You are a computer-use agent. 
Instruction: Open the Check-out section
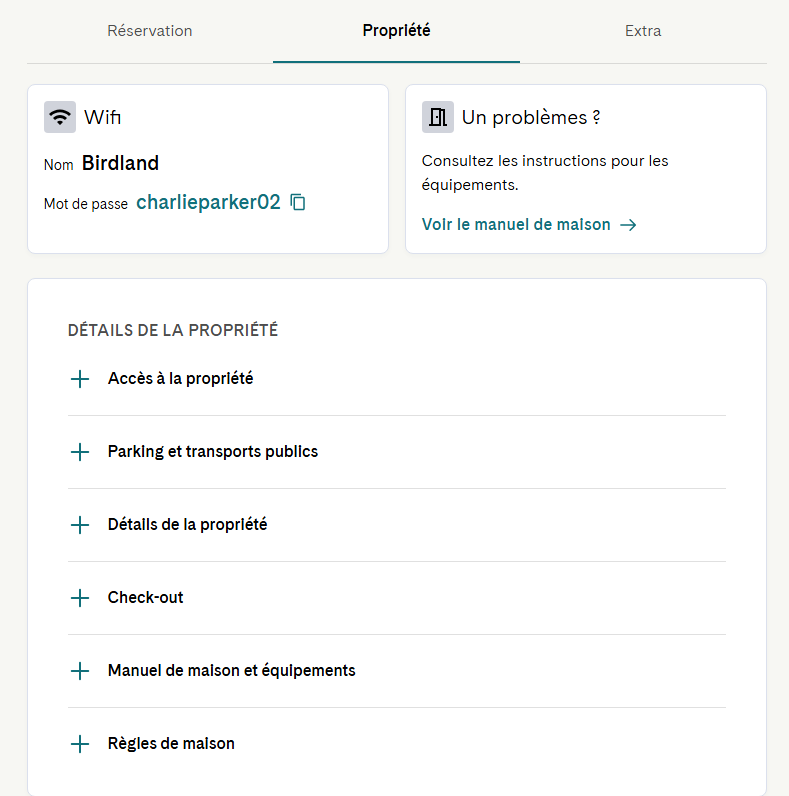(397, 598)
